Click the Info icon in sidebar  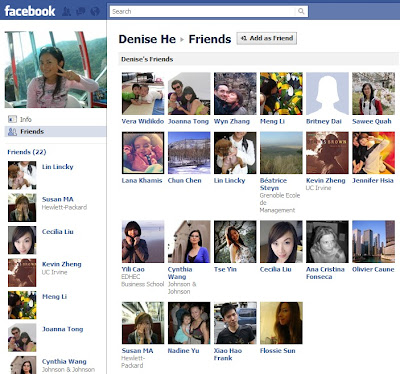coord(12,119)
